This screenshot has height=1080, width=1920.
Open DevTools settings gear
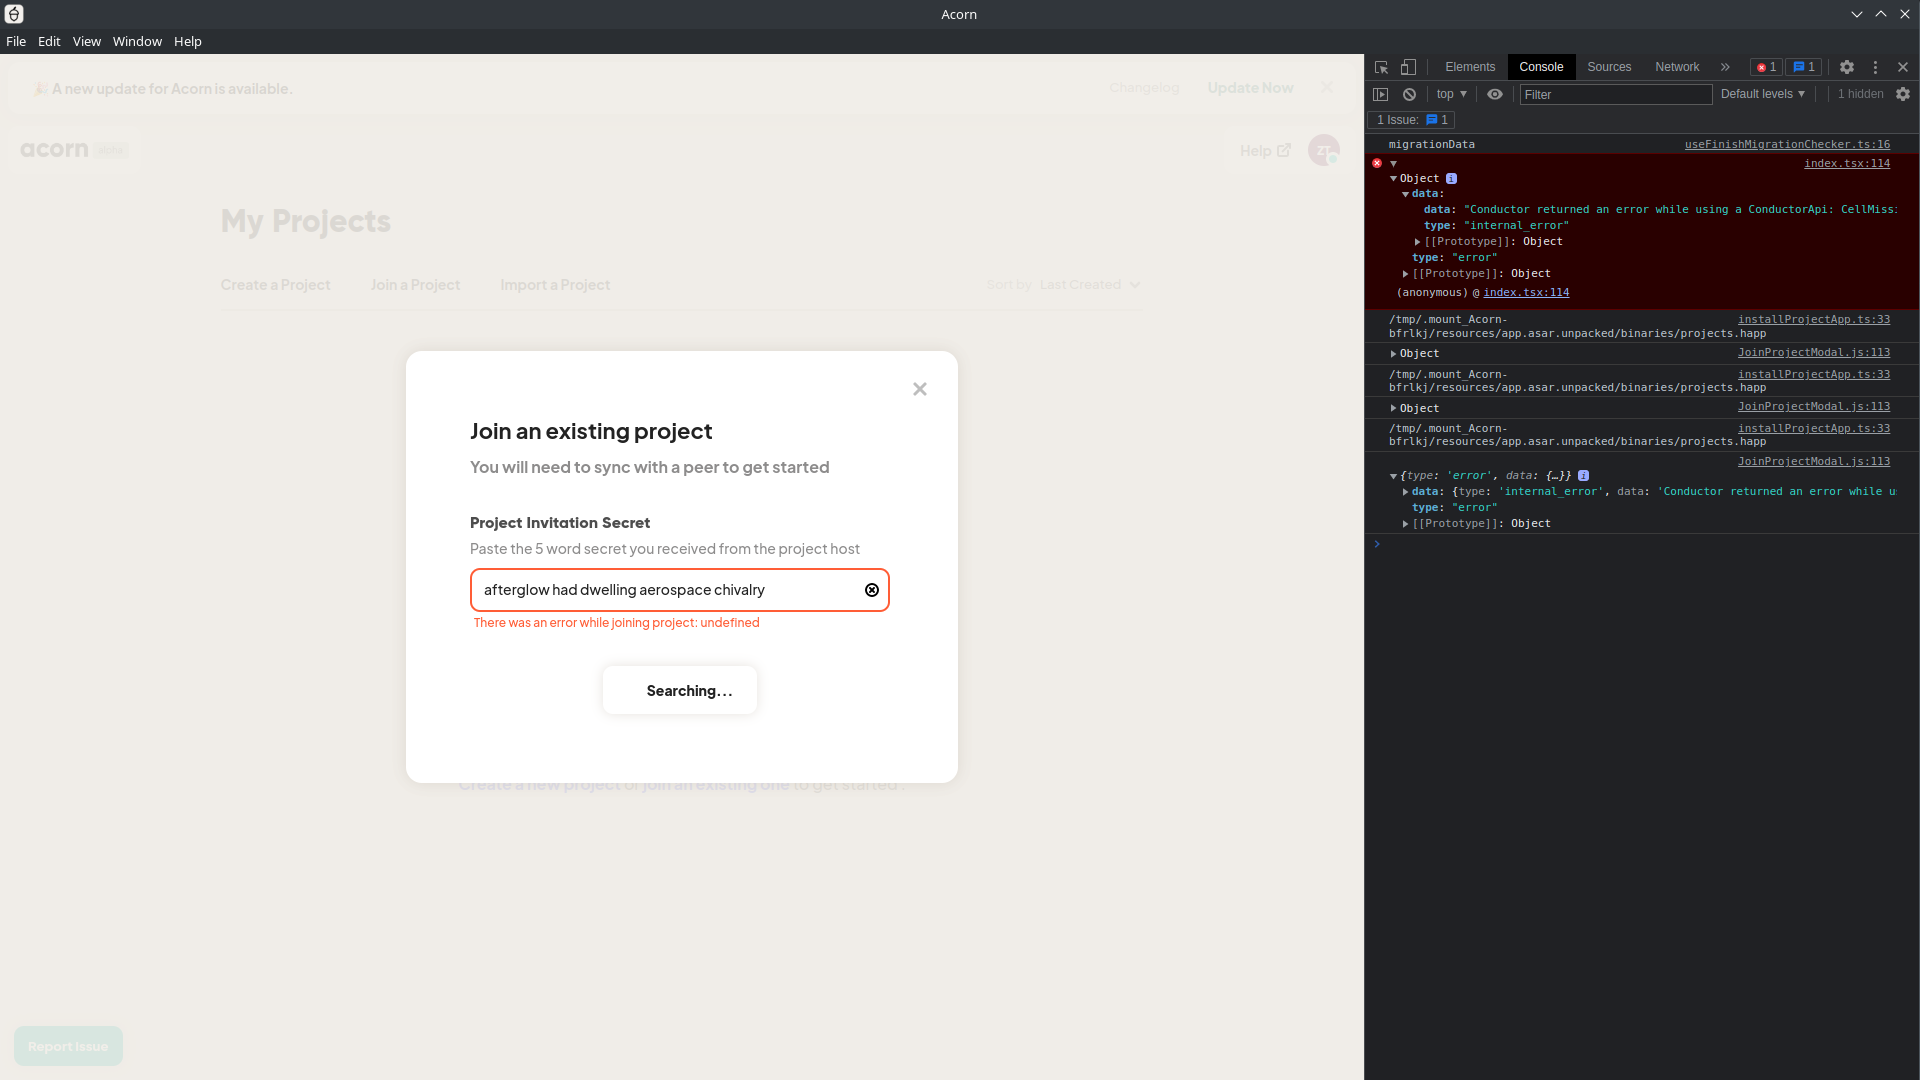tap(1845, 67)
